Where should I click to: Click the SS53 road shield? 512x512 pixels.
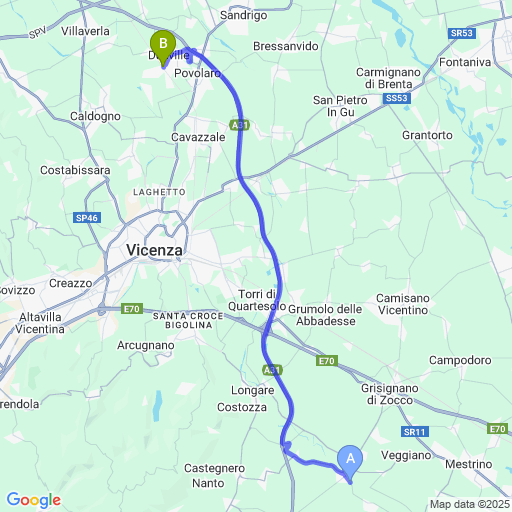397,98
